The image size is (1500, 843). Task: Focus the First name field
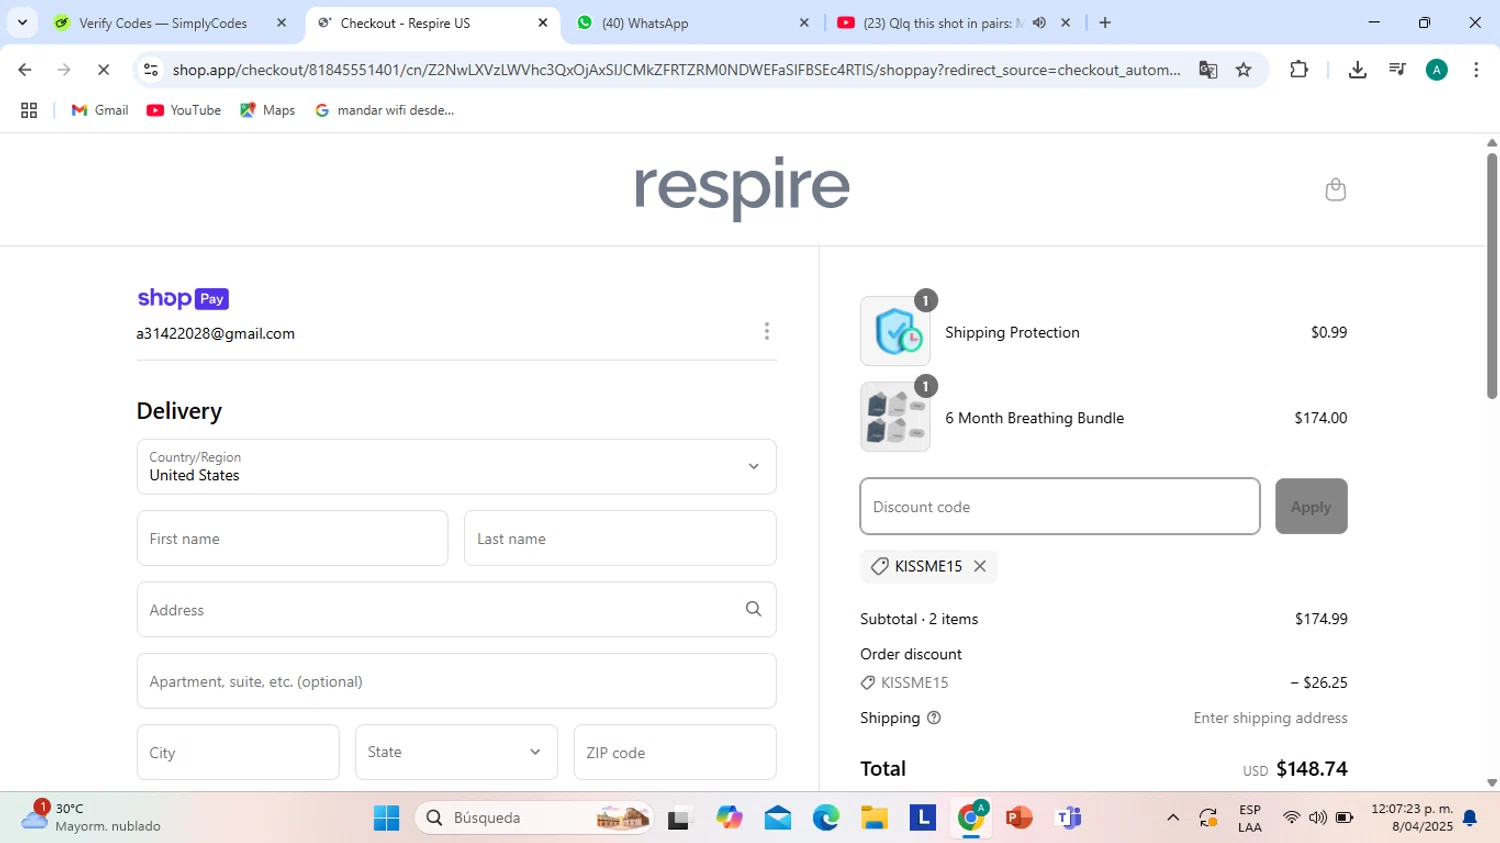tap(292, 538)
